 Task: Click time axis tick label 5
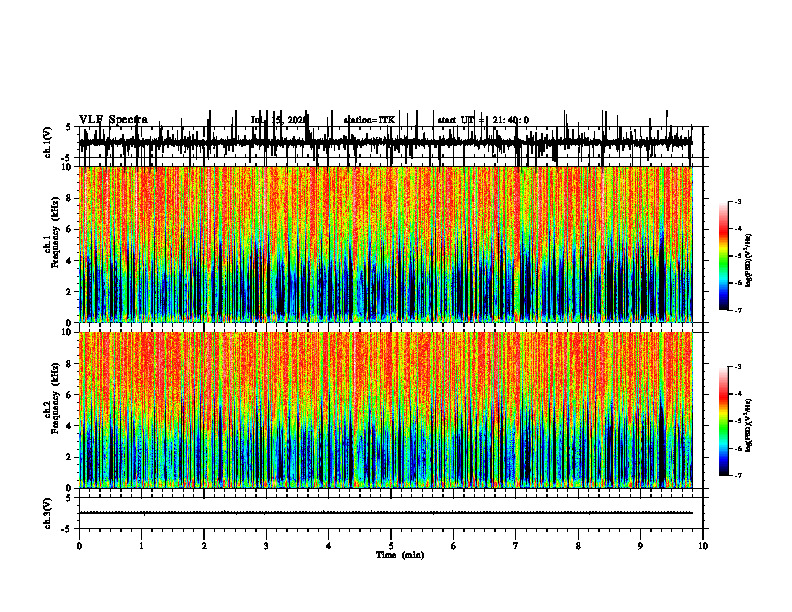391,546
